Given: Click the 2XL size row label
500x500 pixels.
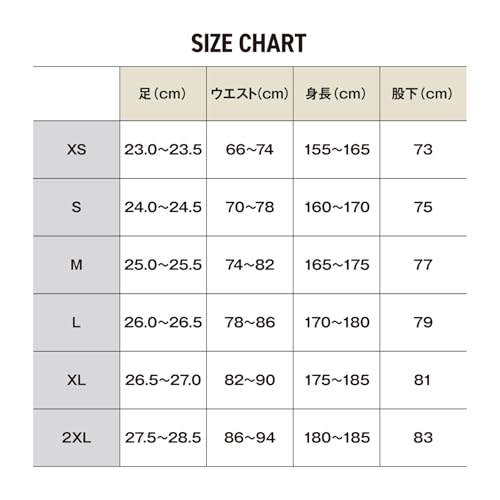Looking at the screenshot, I should pos(76,438).
